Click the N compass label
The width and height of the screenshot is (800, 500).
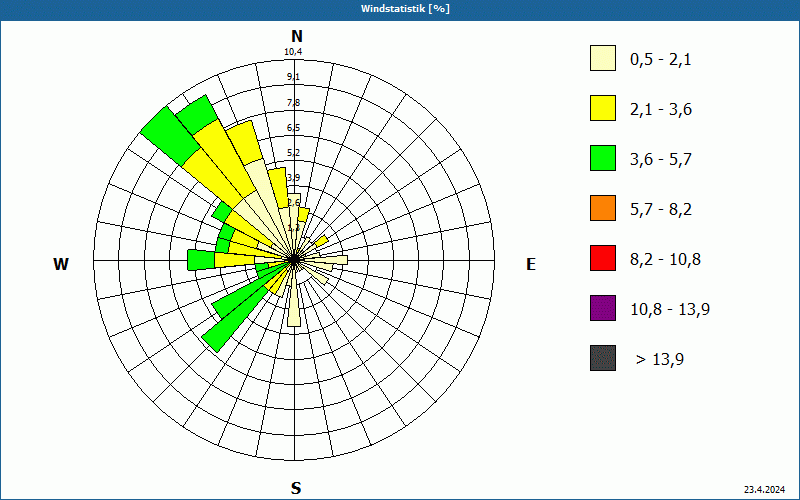coord(297,36)
